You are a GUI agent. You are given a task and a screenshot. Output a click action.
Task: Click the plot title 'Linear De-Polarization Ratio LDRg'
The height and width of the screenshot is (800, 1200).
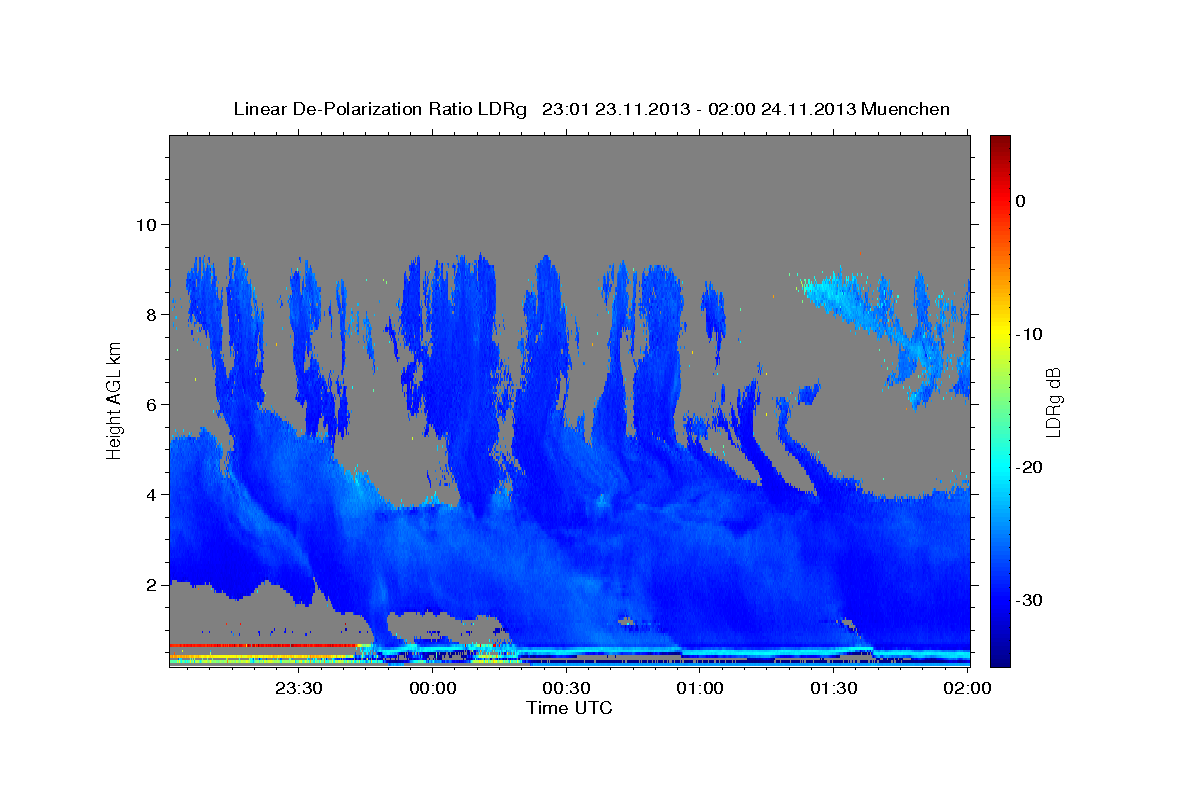[380, 109]
